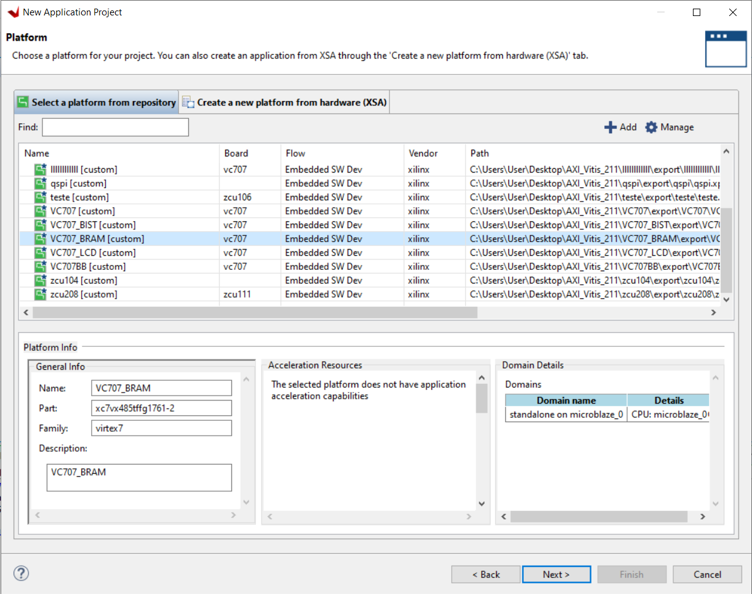The height and width of the screenshot is (594, 752).
Task: Click the green icon on the repository tab
Action: click(x=23, y=102)
